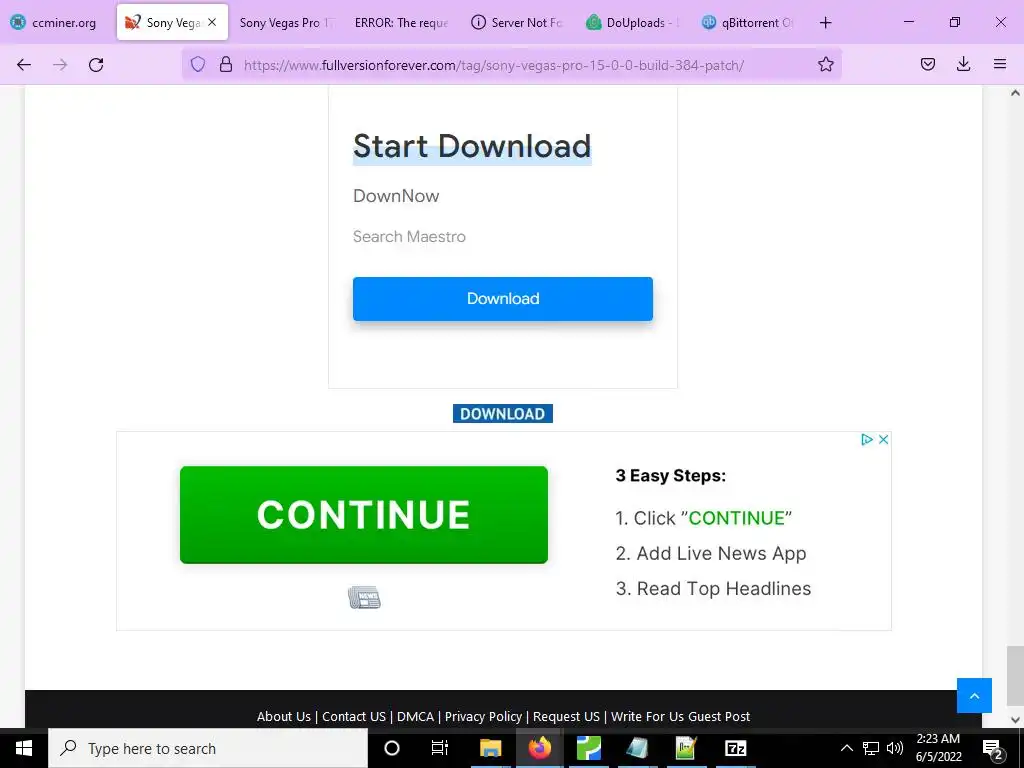The width and height of the screenshot is (1024, 768).
Task: Click the forward navigation arrow
Action: [x=60, y=65]
